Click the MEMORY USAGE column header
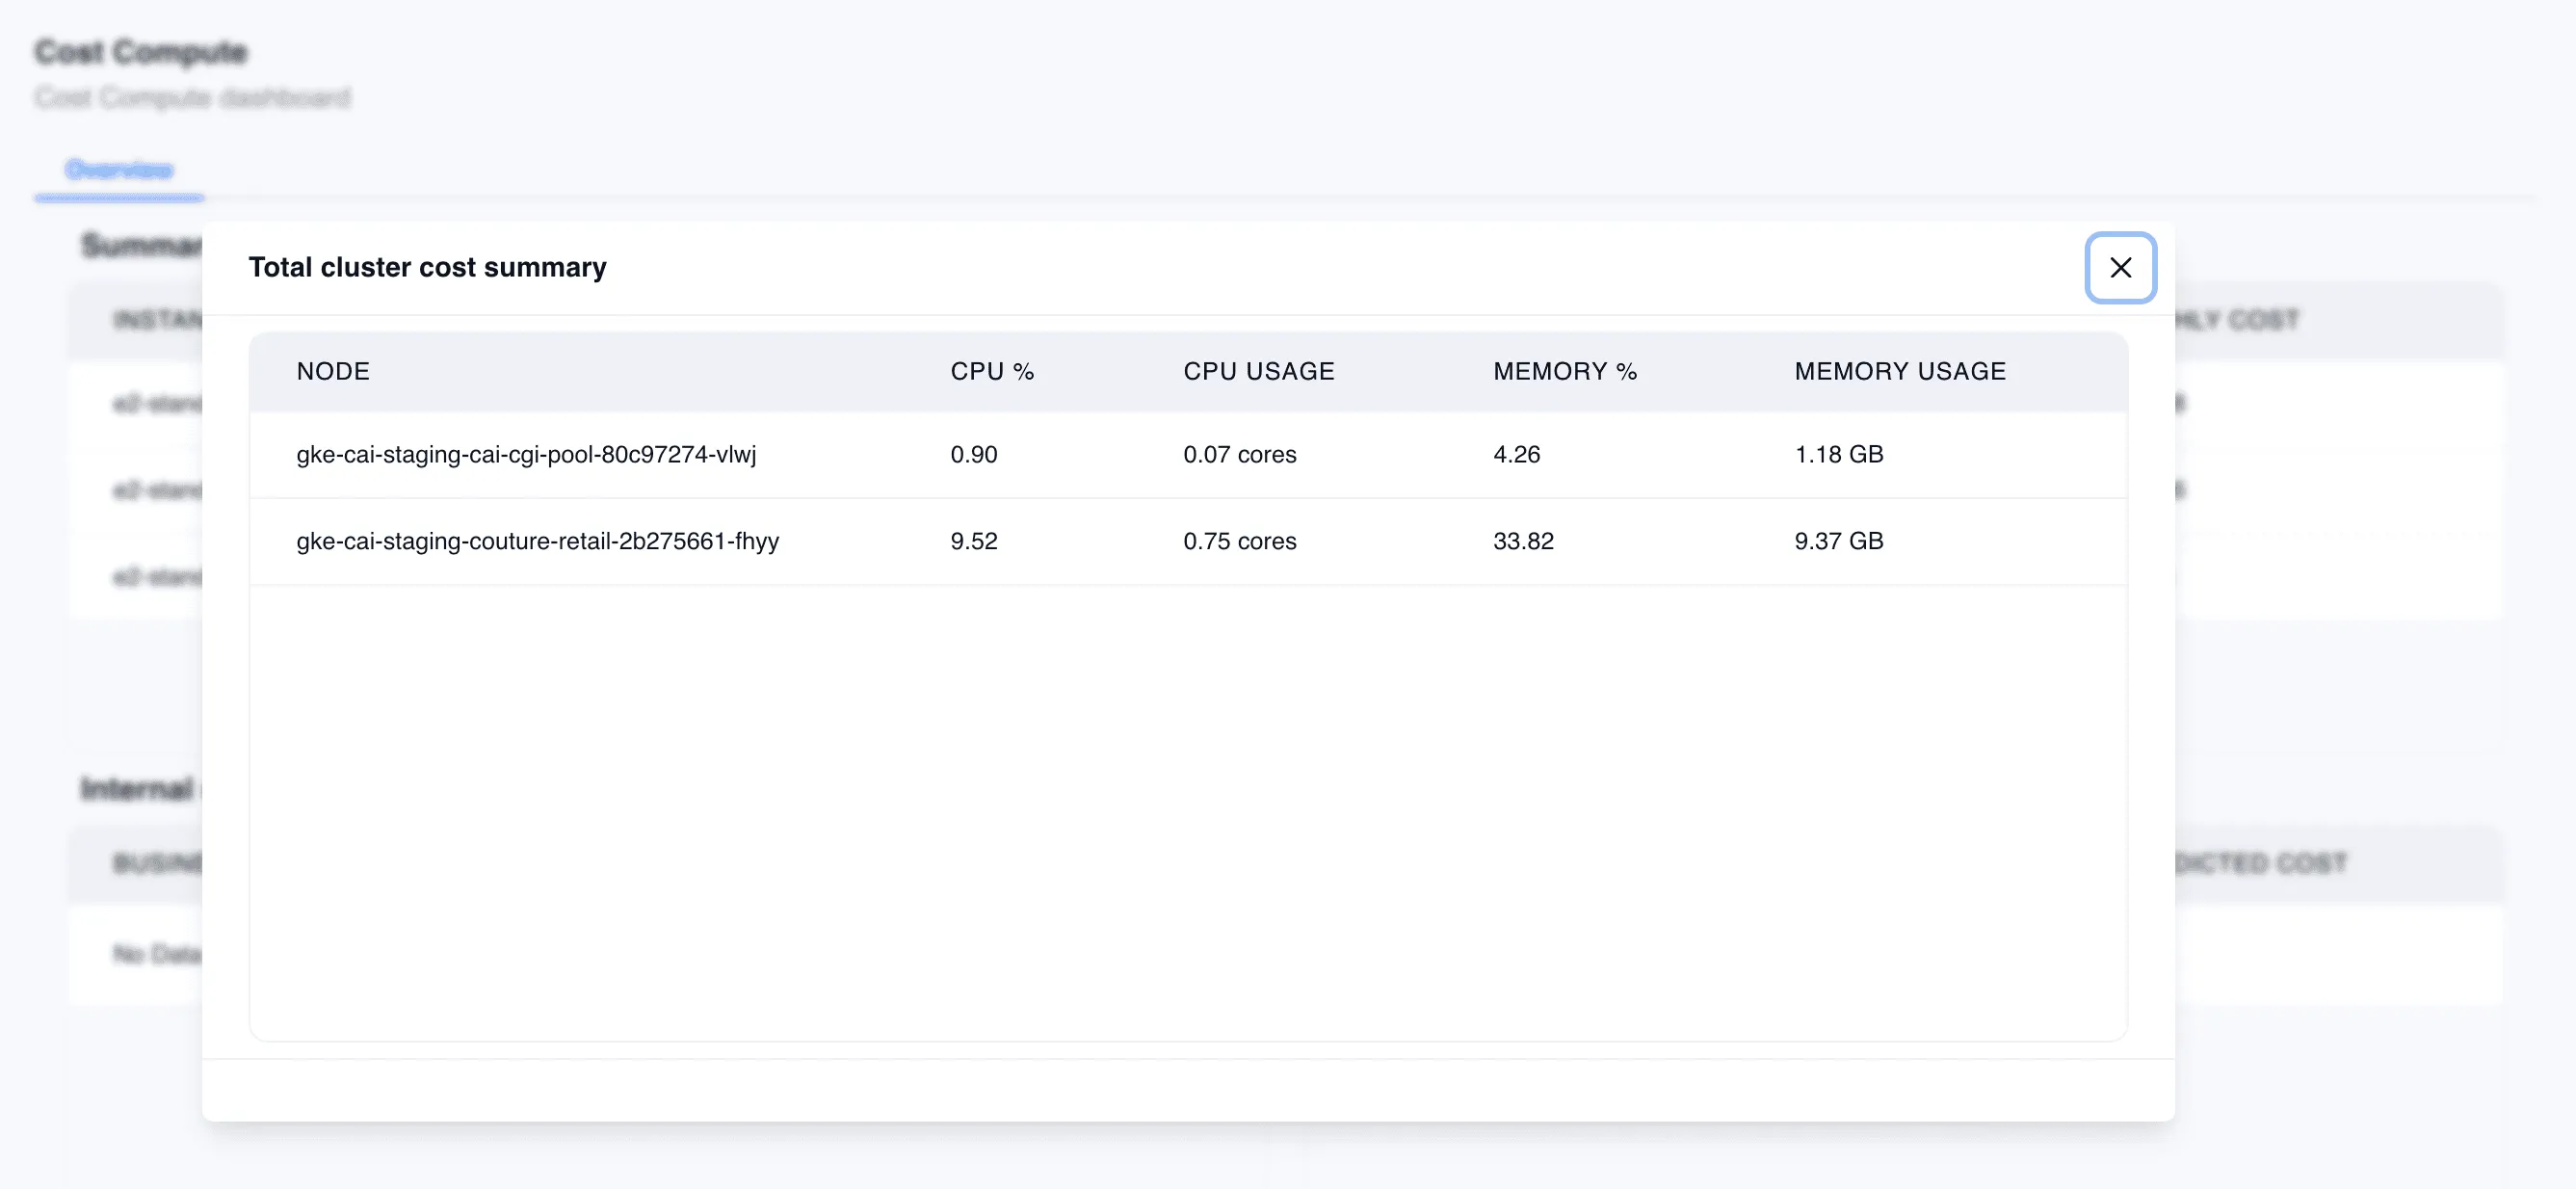Image resolution: width=2576 pixels, height=1189 pixels. coord(1900,371)
